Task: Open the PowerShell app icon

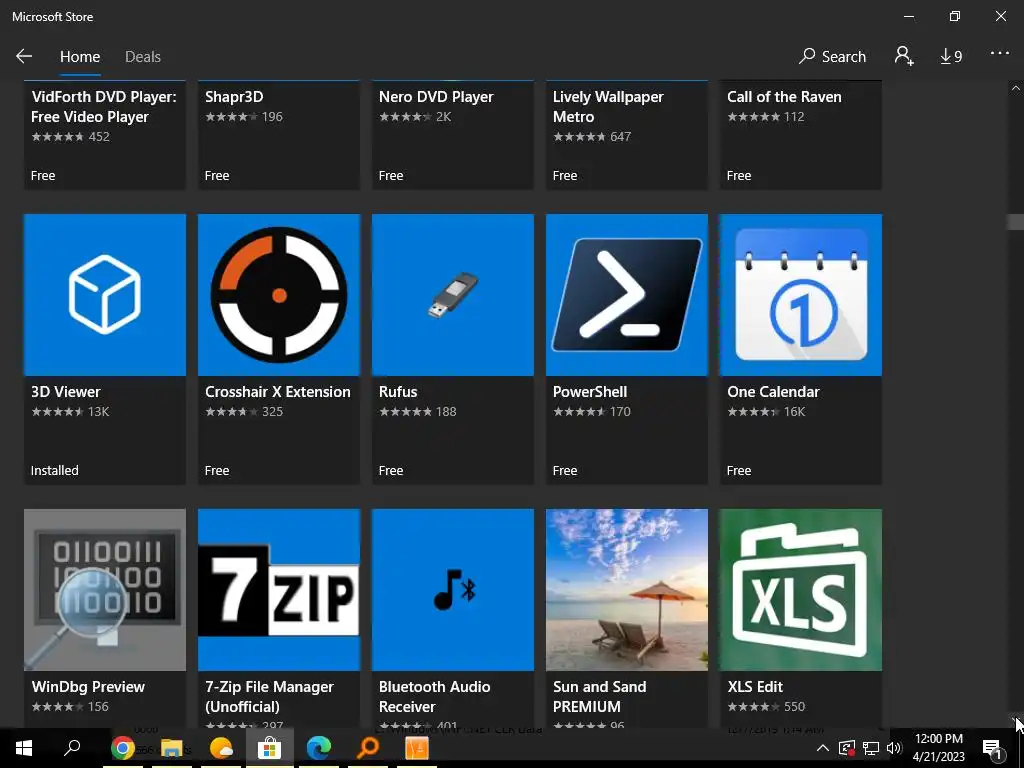Action: coord(627,295)
